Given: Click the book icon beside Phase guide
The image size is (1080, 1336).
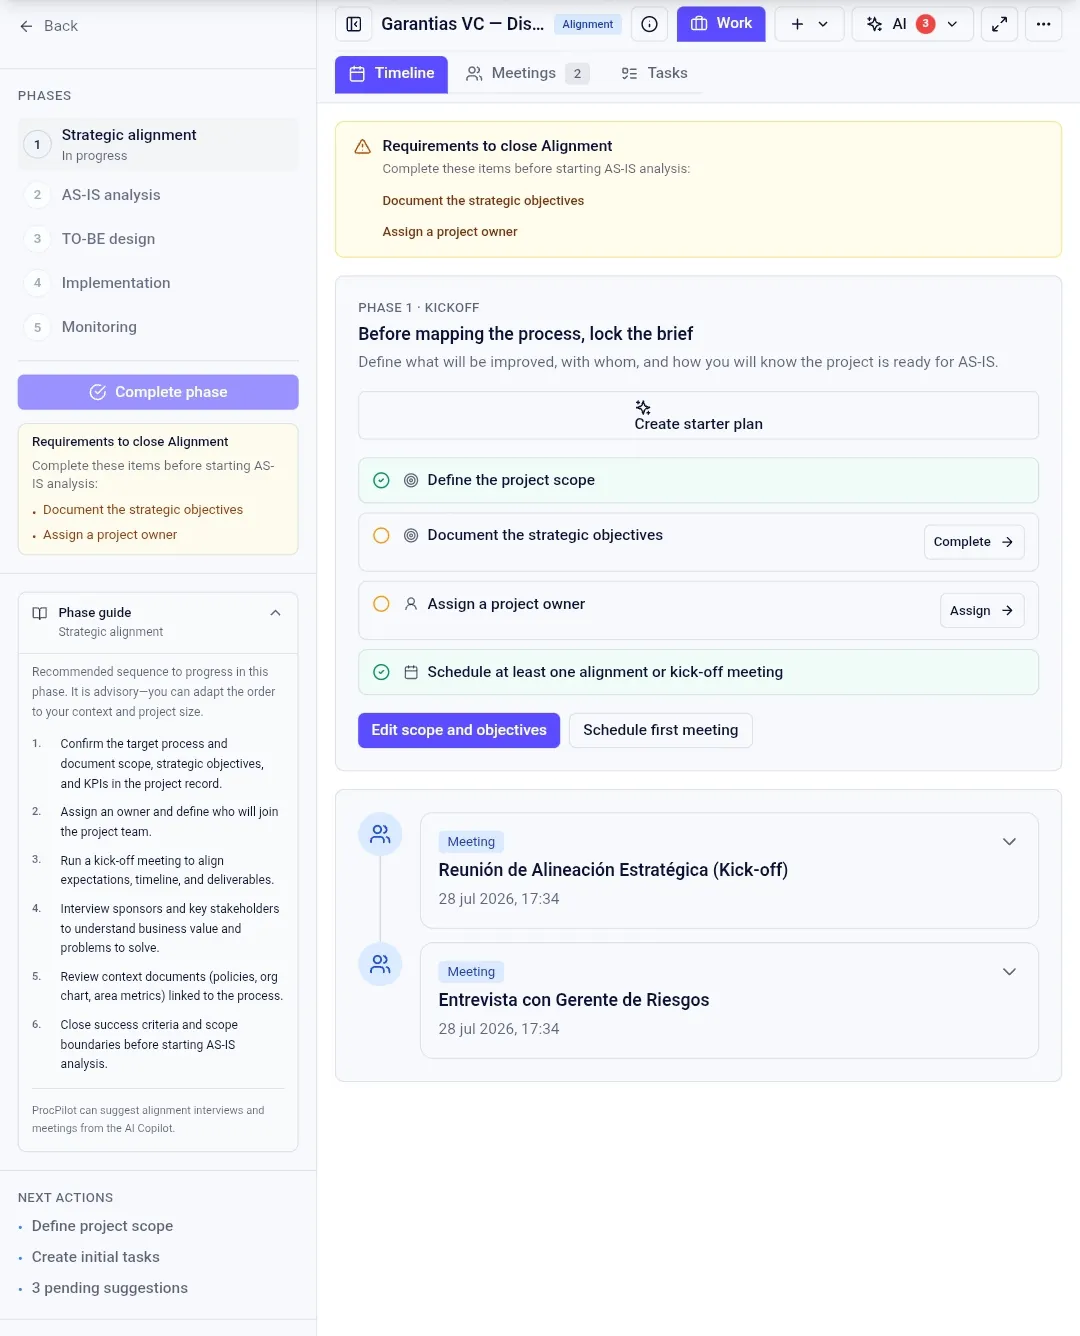Looking at the screenshot, I should (x=40, y=613).
